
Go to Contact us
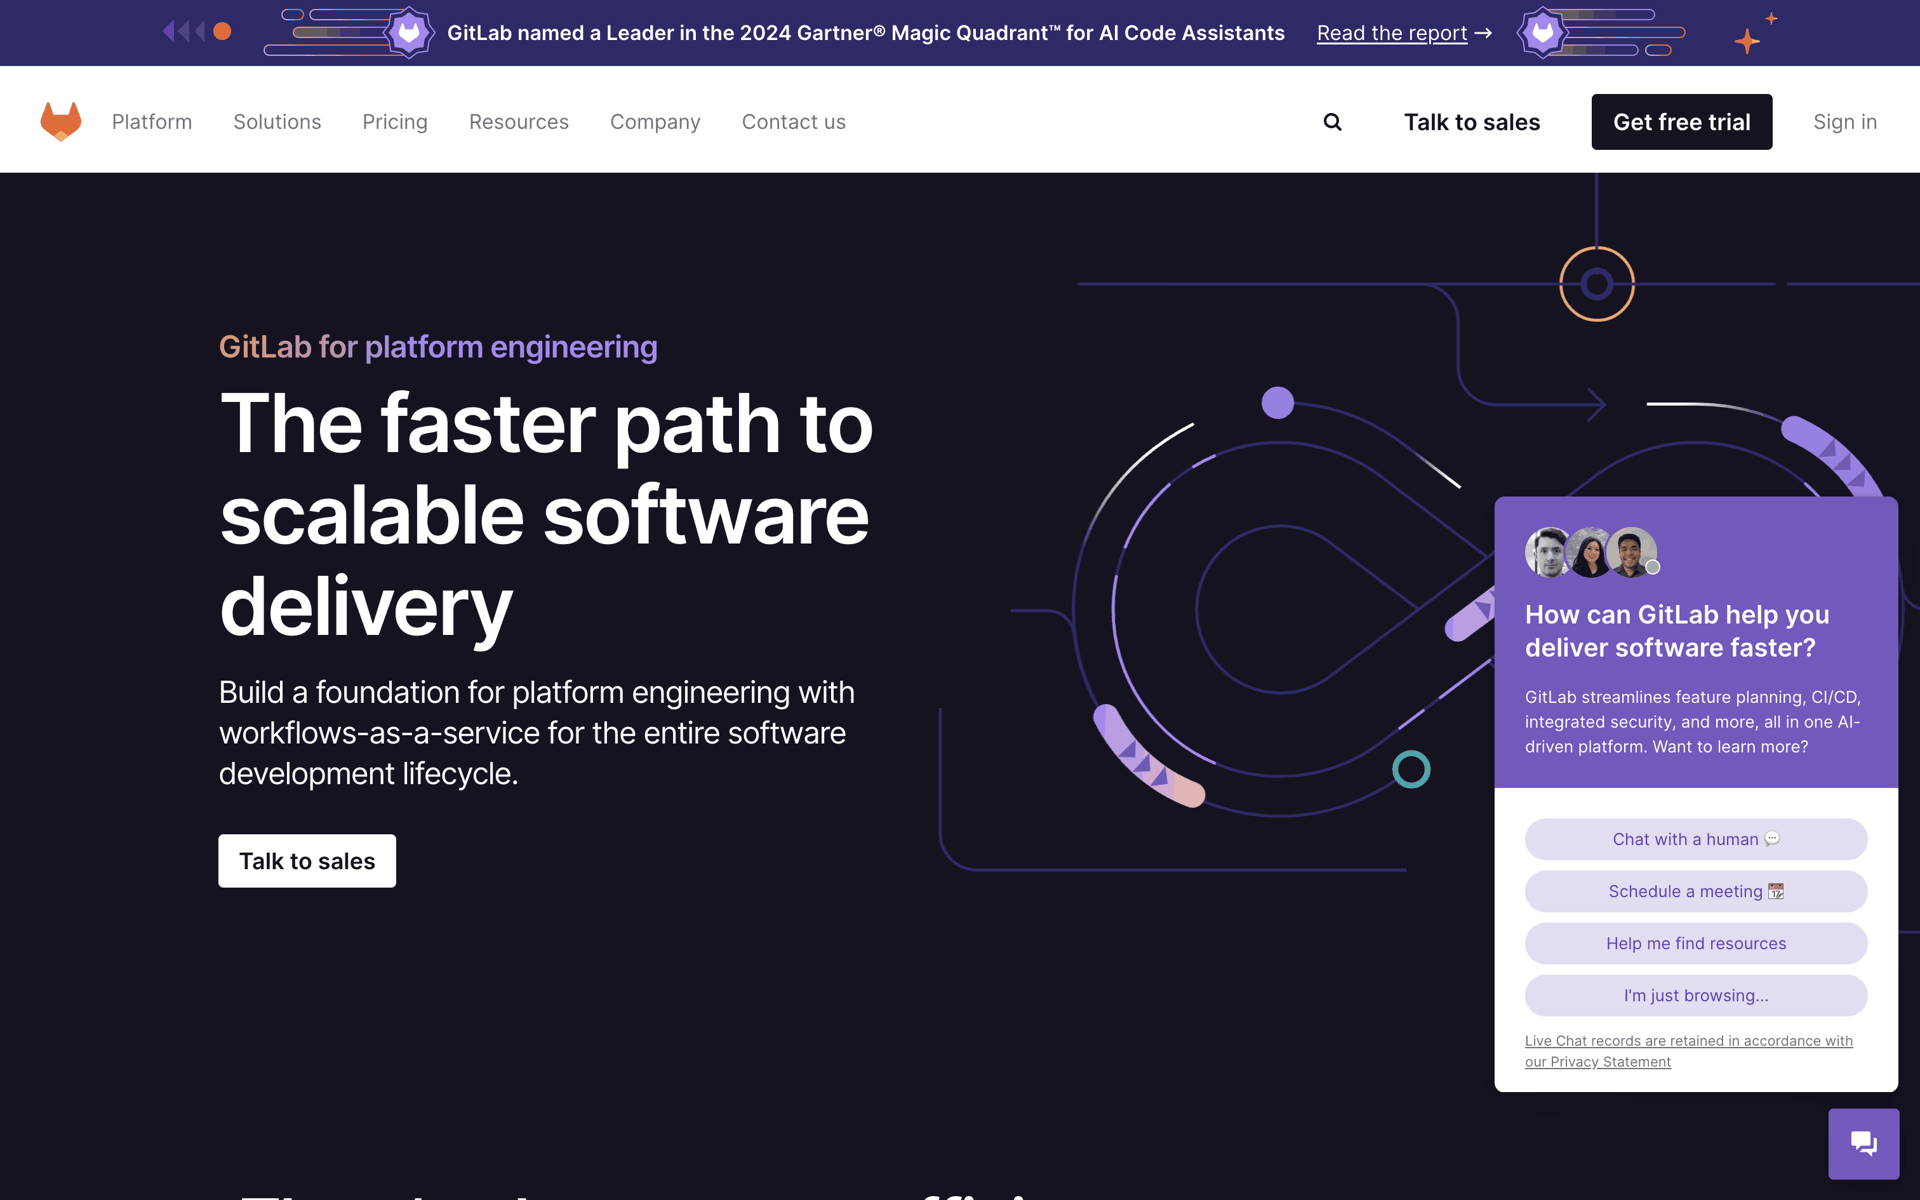click(794, 122)
